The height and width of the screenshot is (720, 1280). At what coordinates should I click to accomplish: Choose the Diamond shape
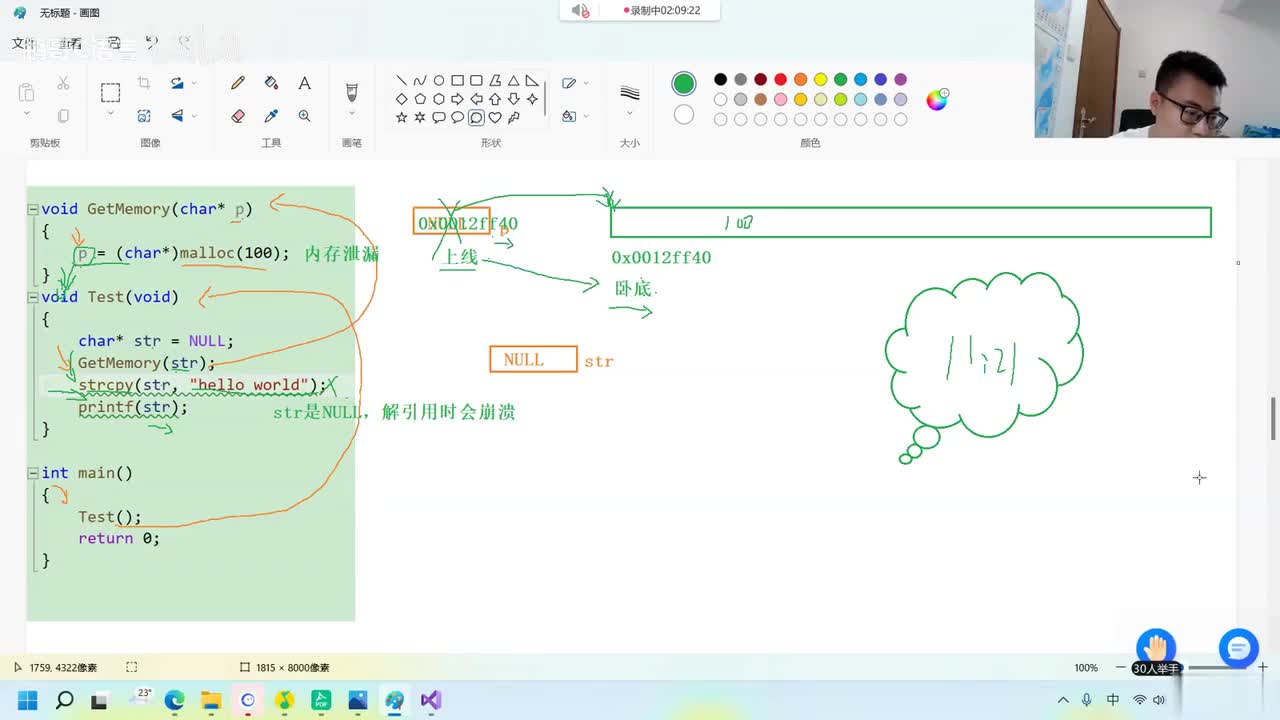pos(401,99)
